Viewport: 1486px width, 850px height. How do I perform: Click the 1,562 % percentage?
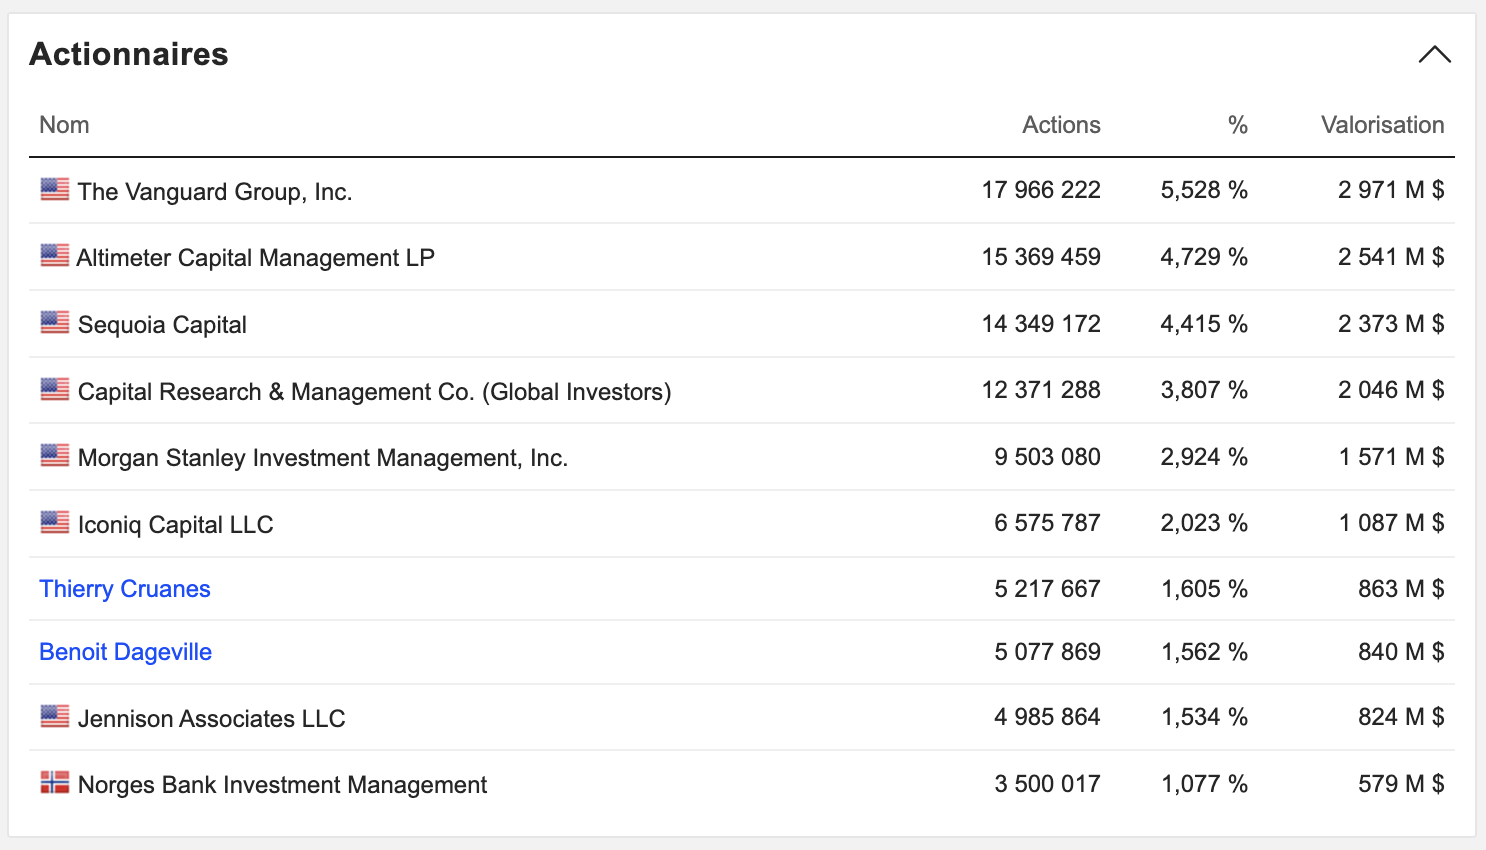tap(1204, 652)
